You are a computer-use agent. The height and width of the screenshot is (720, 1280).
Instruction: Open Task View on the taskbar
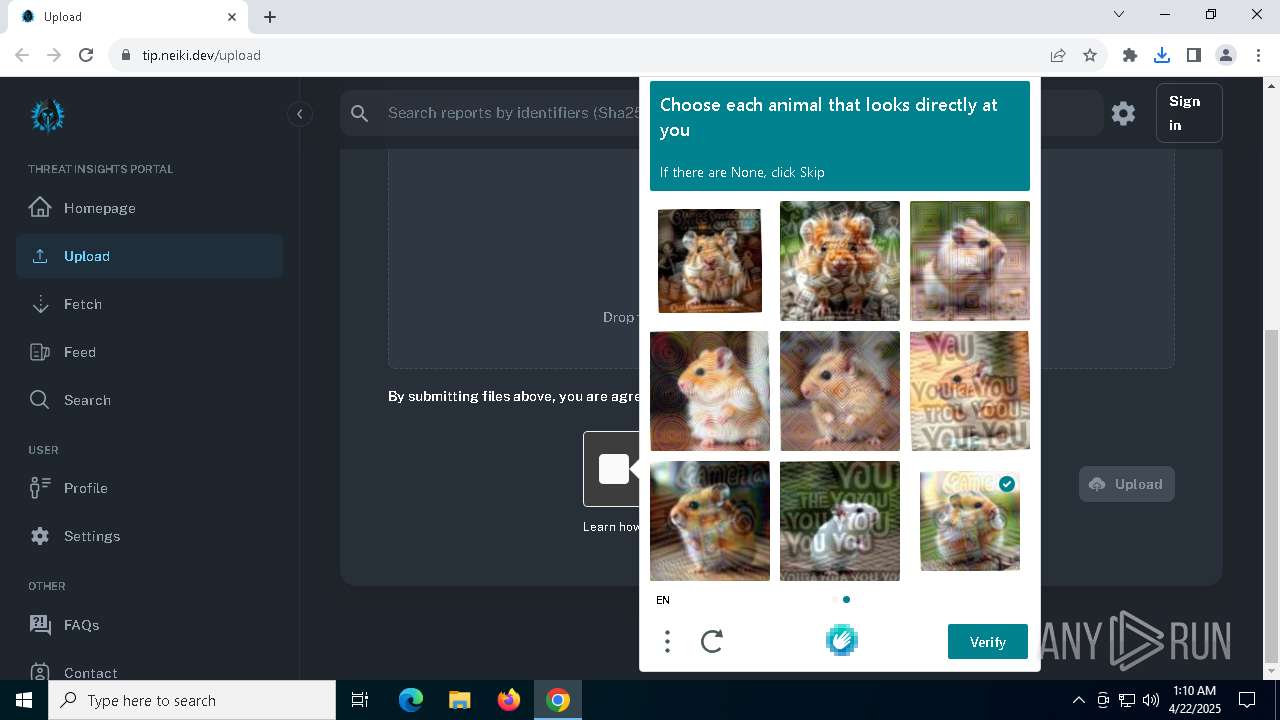pos(360,700)
